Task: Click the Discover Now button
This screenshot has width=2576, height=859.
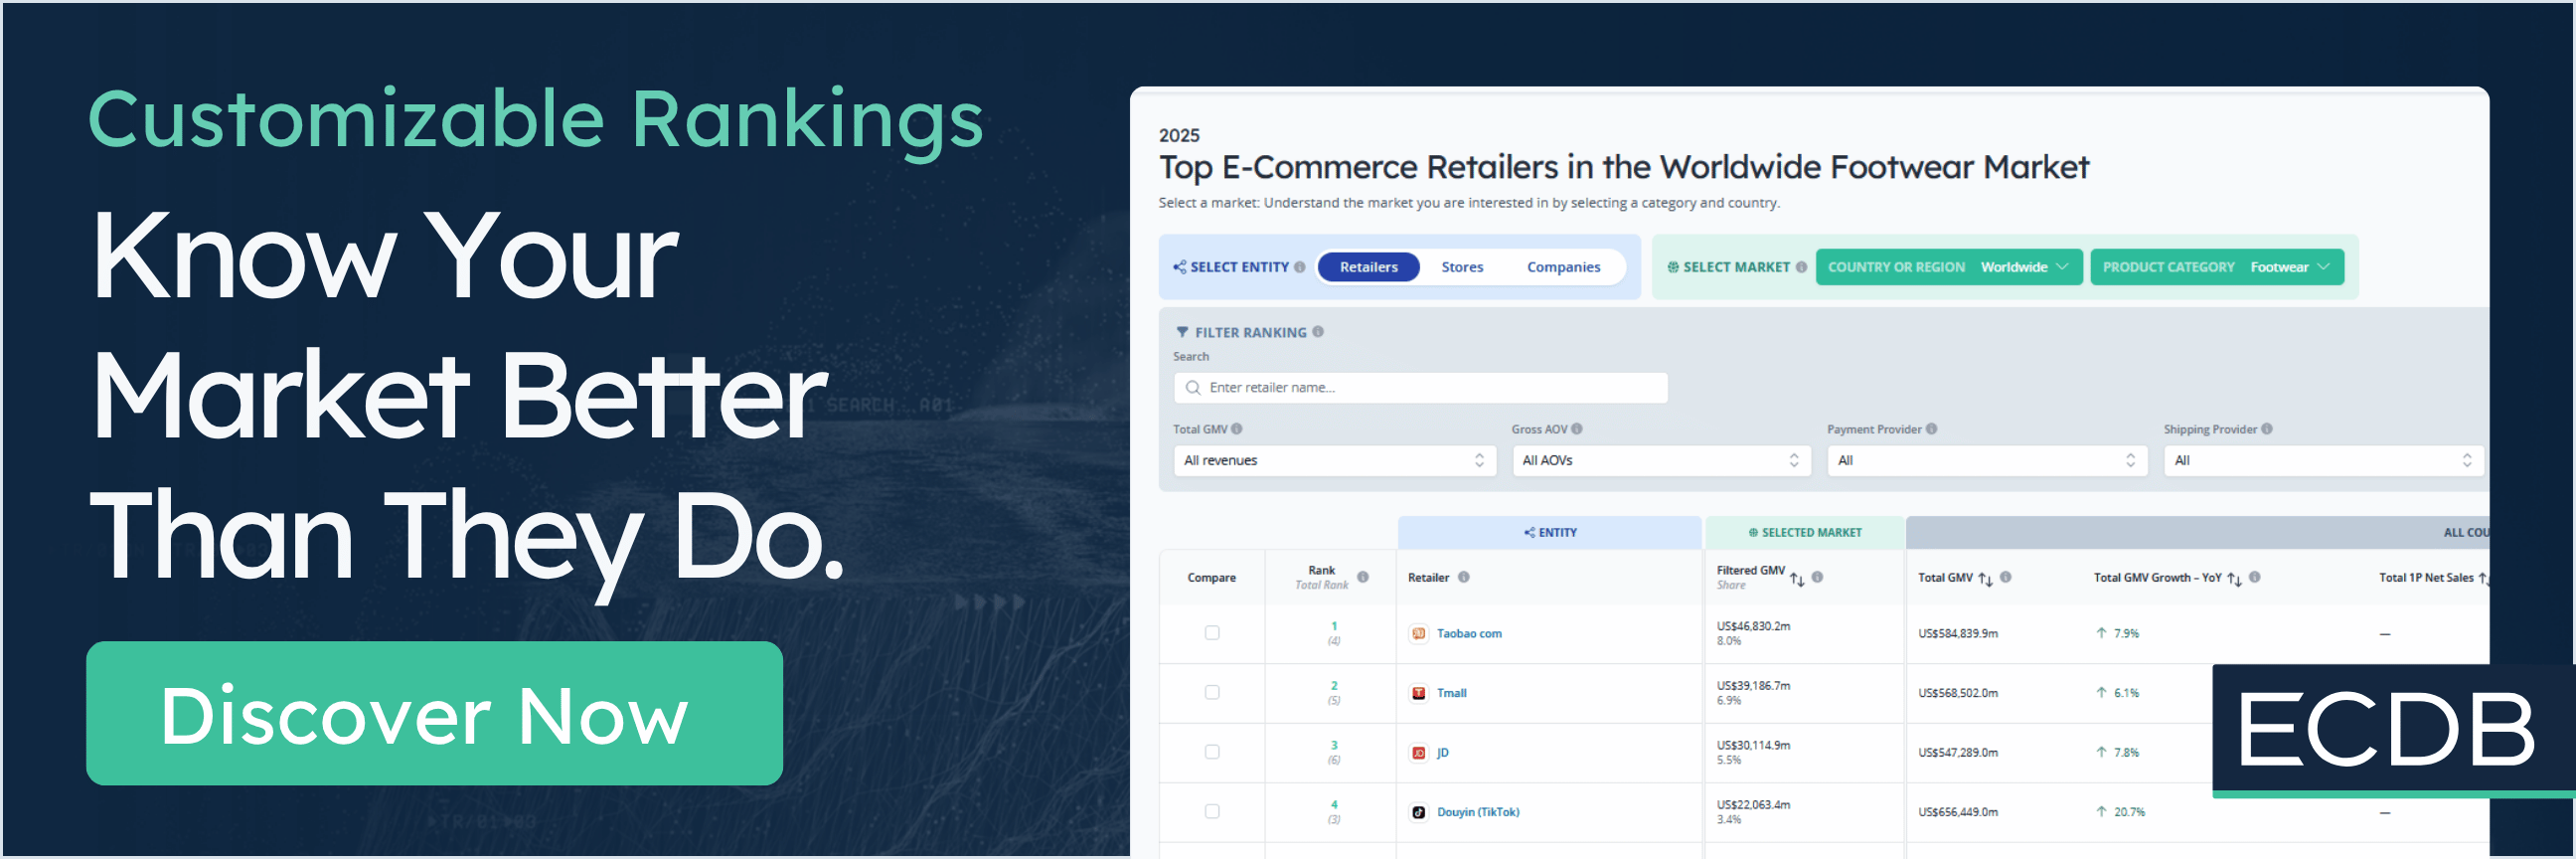Action: [434, 713]
